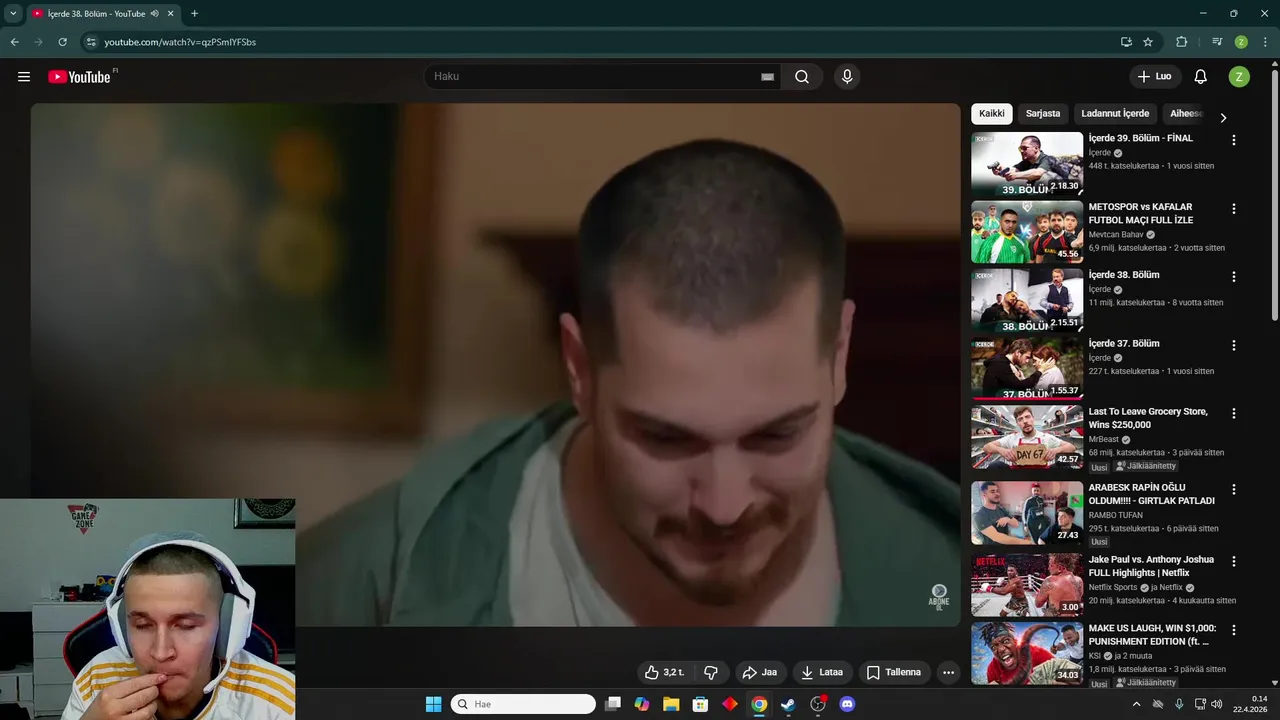Open the YouTube account avatar menu
The height and width of the screenshot is (720, 1280).
(1239, 77)
